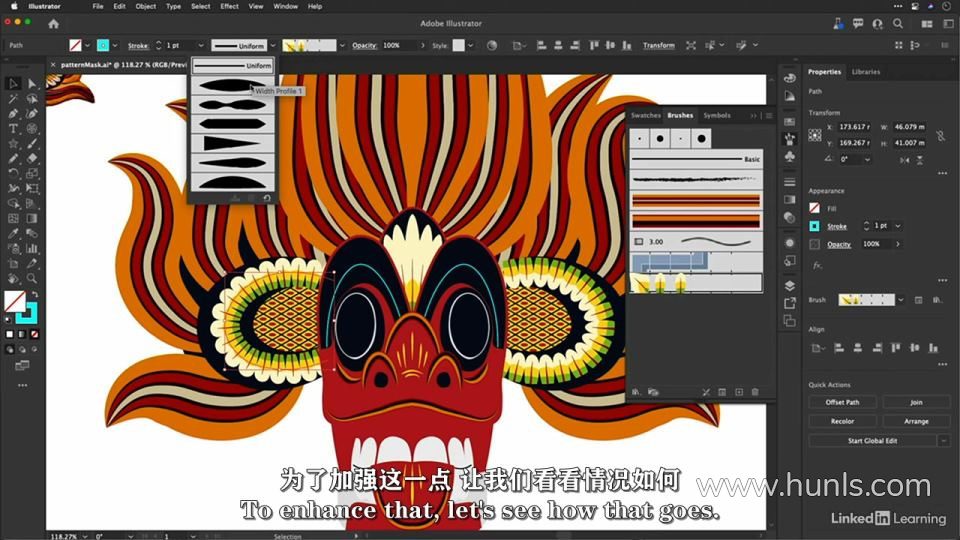Open Brush Libraries menu icon in Brushes panel

click(x=636, y=392)
